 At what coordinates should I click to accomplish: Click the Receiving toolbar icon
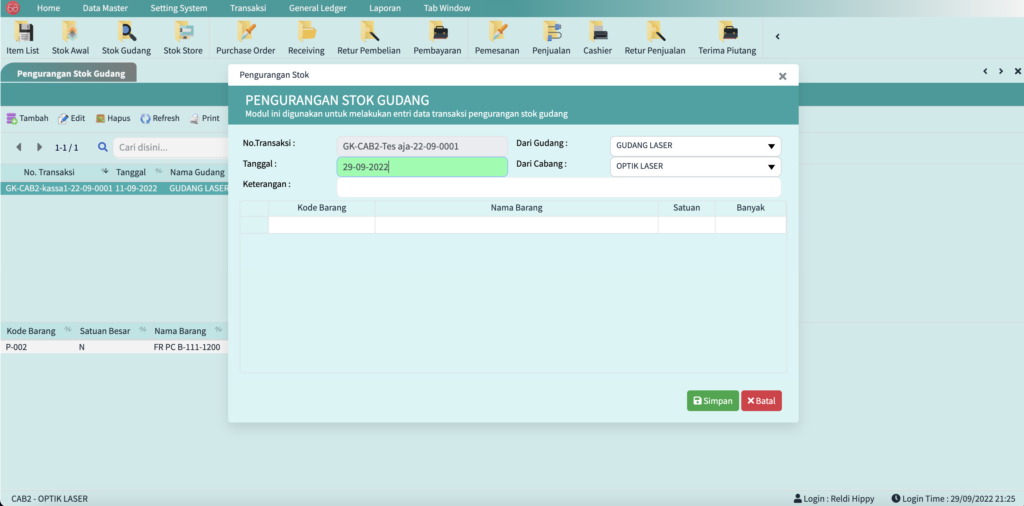pos(306,37)
